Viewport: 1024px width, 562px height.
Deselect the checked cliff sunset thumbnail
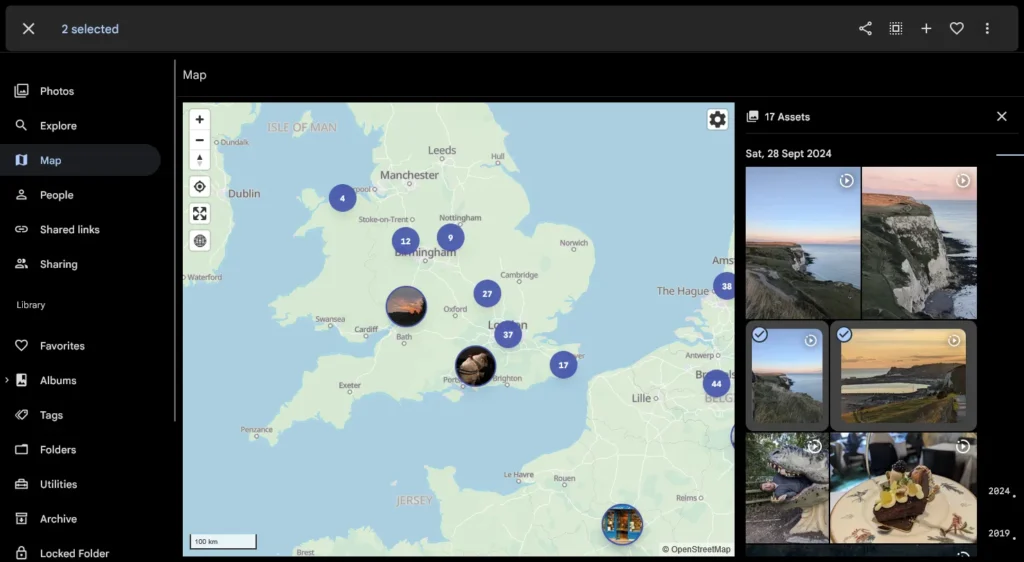[759, 335]
